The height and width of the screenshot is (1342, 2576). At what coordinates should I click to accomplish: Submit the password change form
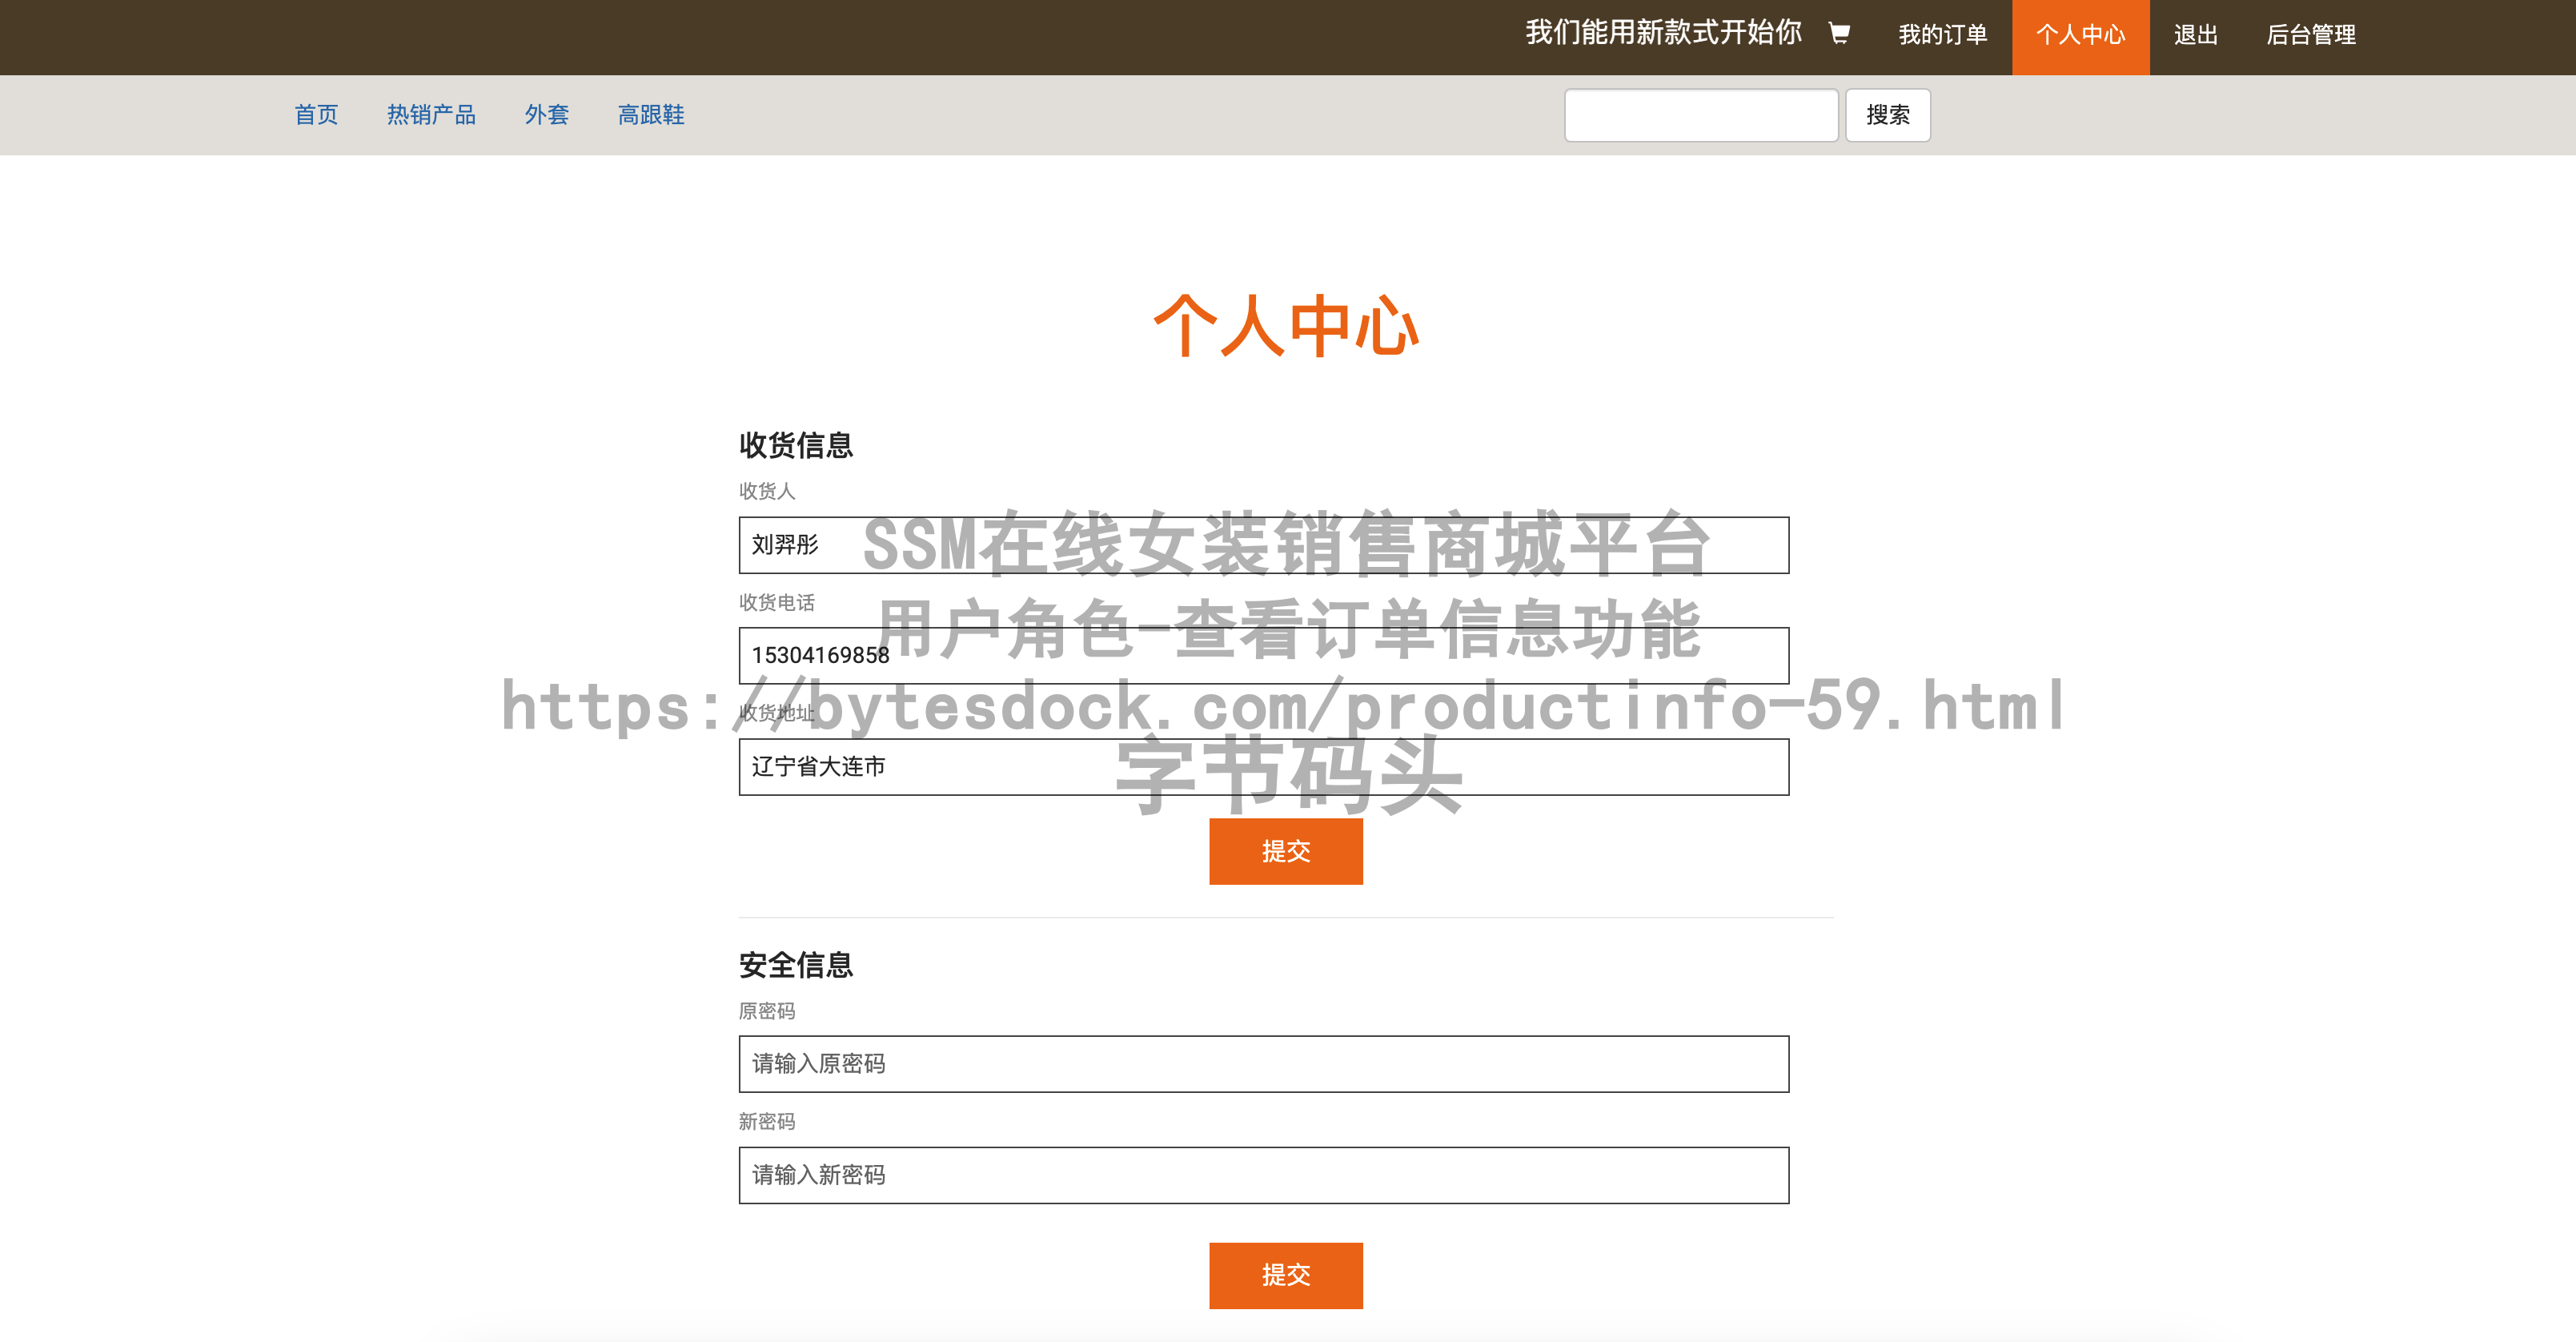(x=1285, y=1275)
